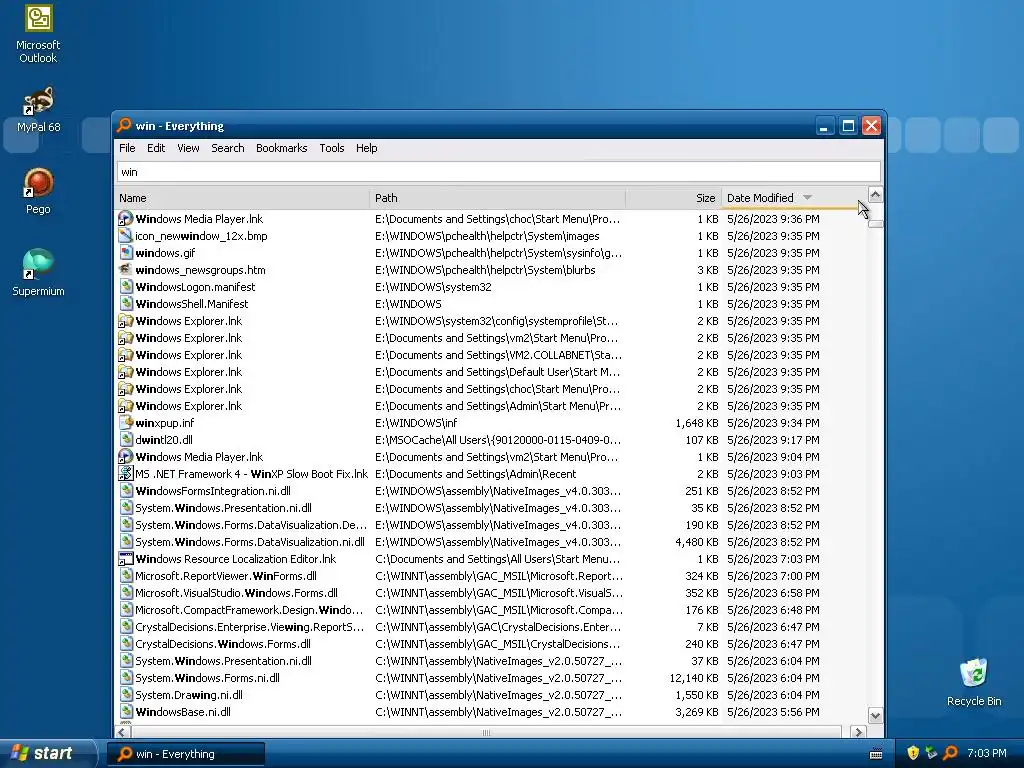Viewport: 1024px width, 768px height.
Task: Click the 12,140 KB size cell
Action: [x=694, y=678]
